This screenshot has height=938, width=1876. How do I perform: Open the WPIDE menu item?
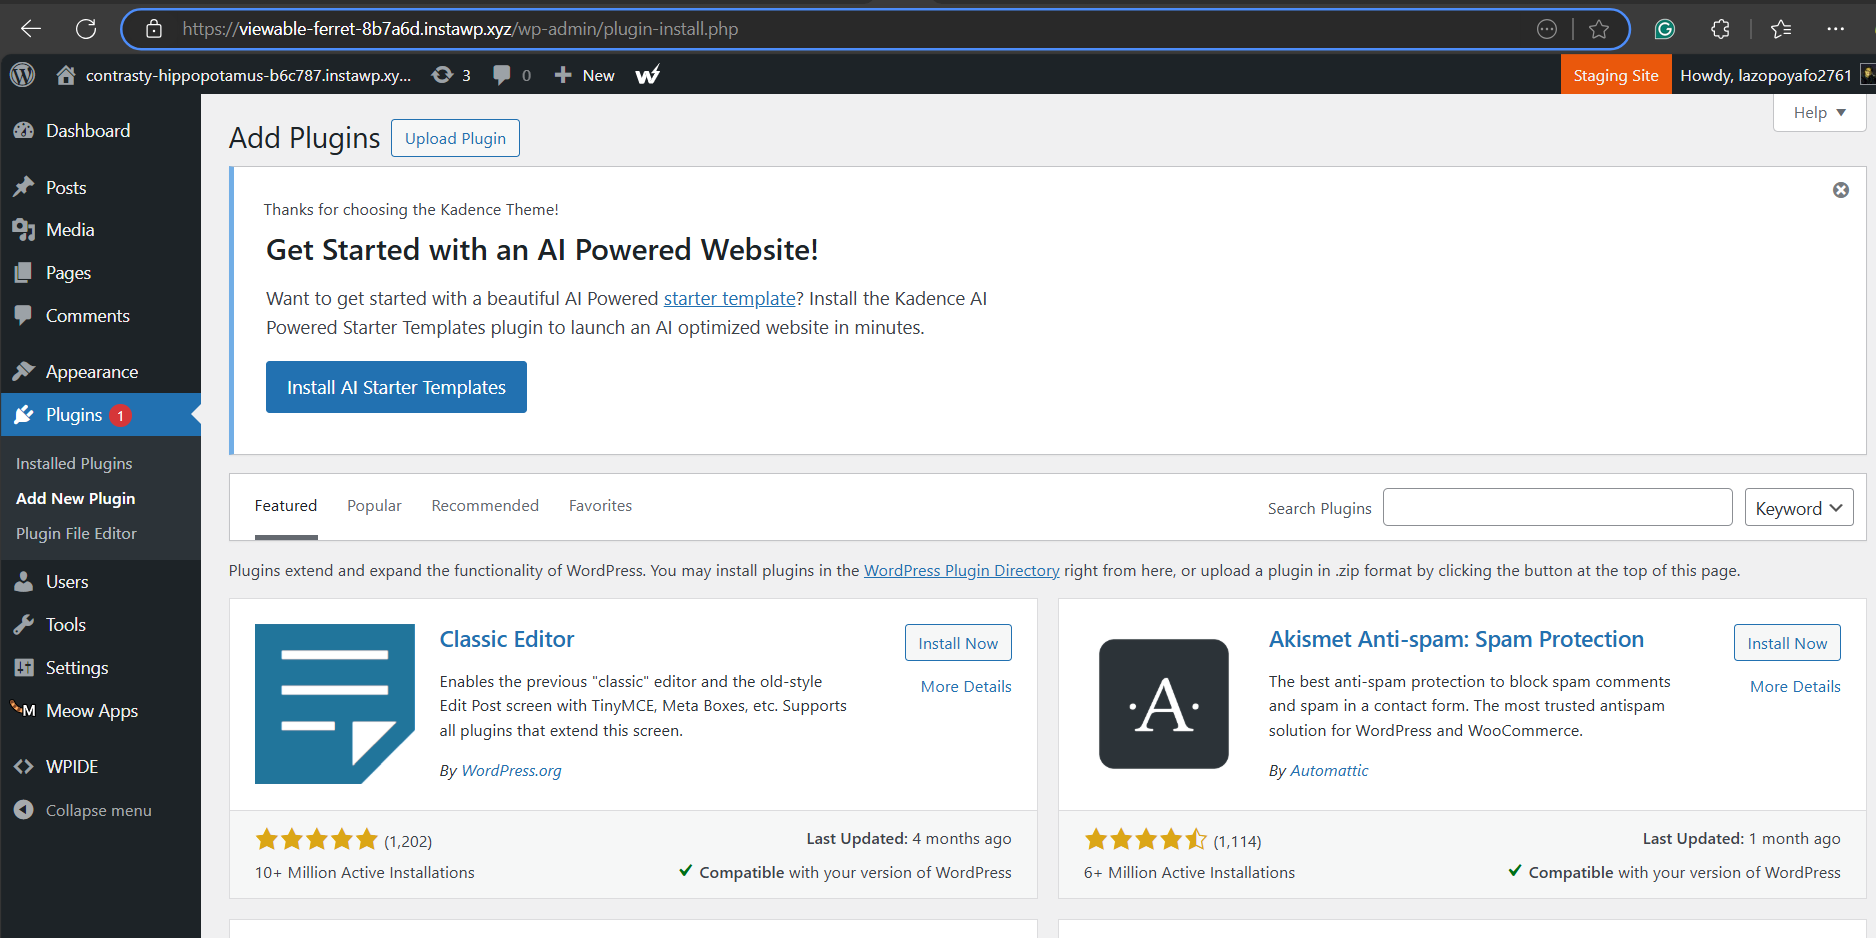click(100, 767)
